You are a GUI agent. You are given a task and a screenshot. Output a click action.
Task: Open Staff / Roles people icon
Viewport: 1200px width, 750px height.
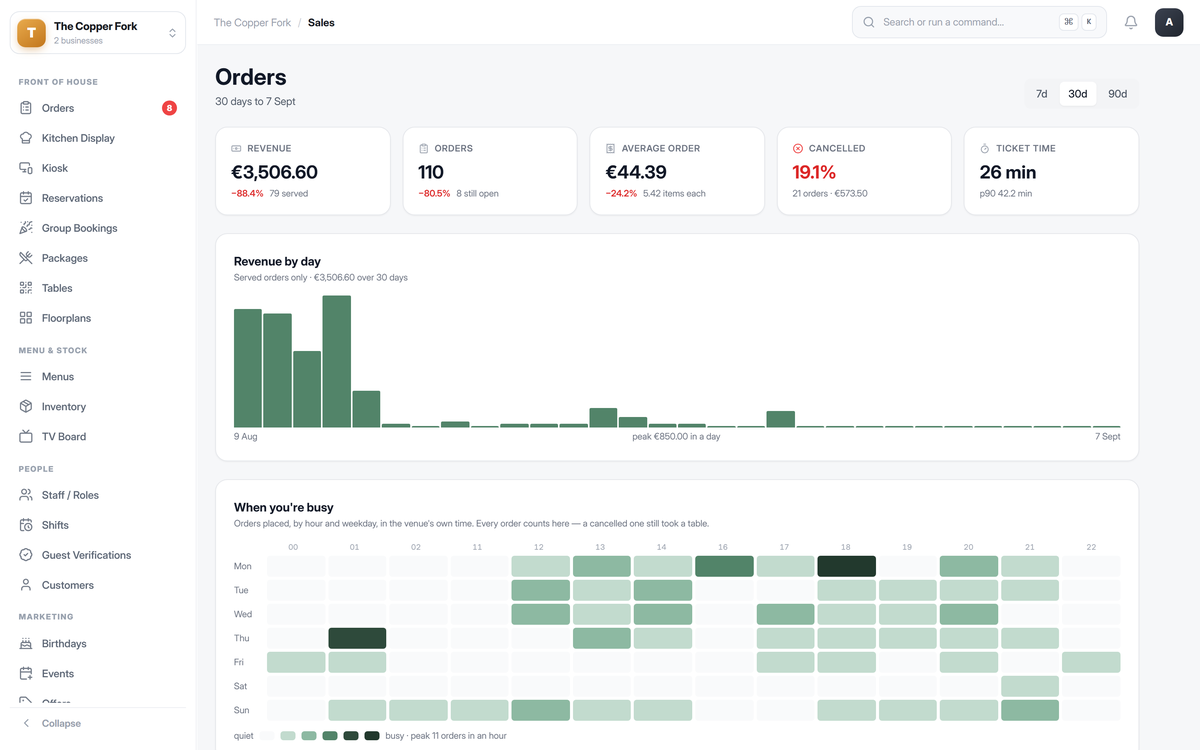tap(26, 495)
